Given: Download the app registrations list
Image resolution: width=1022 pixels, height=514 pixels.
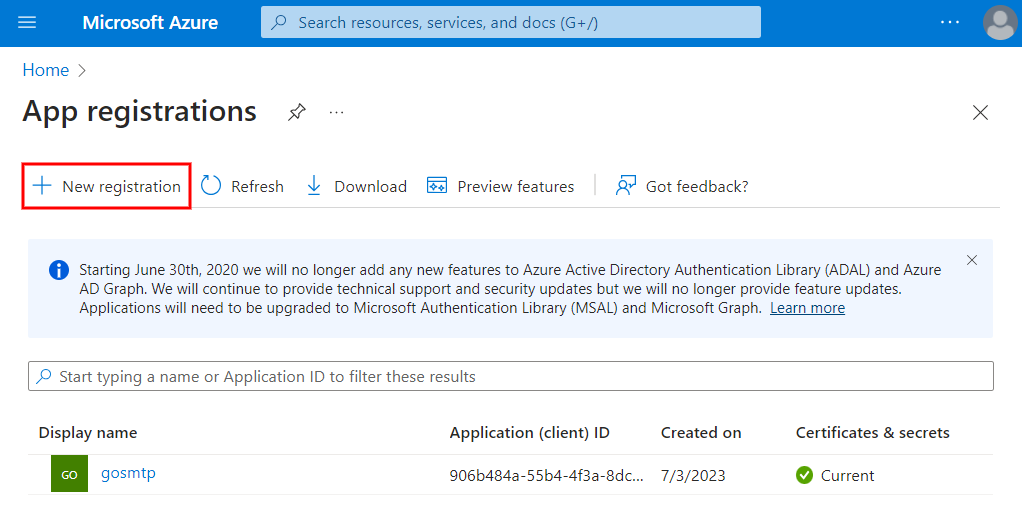Looking at the screenshot, I should click(x=356, y=186).
